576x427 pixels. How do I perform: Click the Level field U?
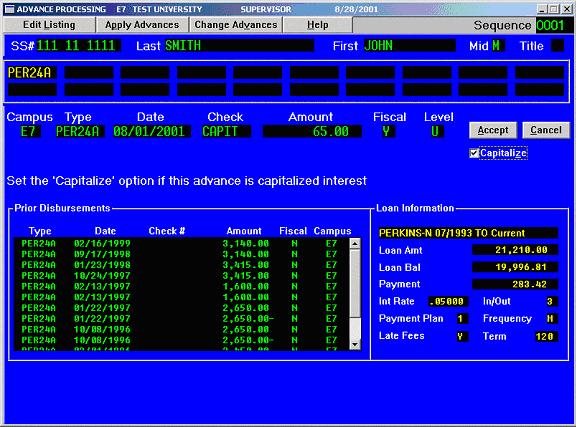(437, 131)
